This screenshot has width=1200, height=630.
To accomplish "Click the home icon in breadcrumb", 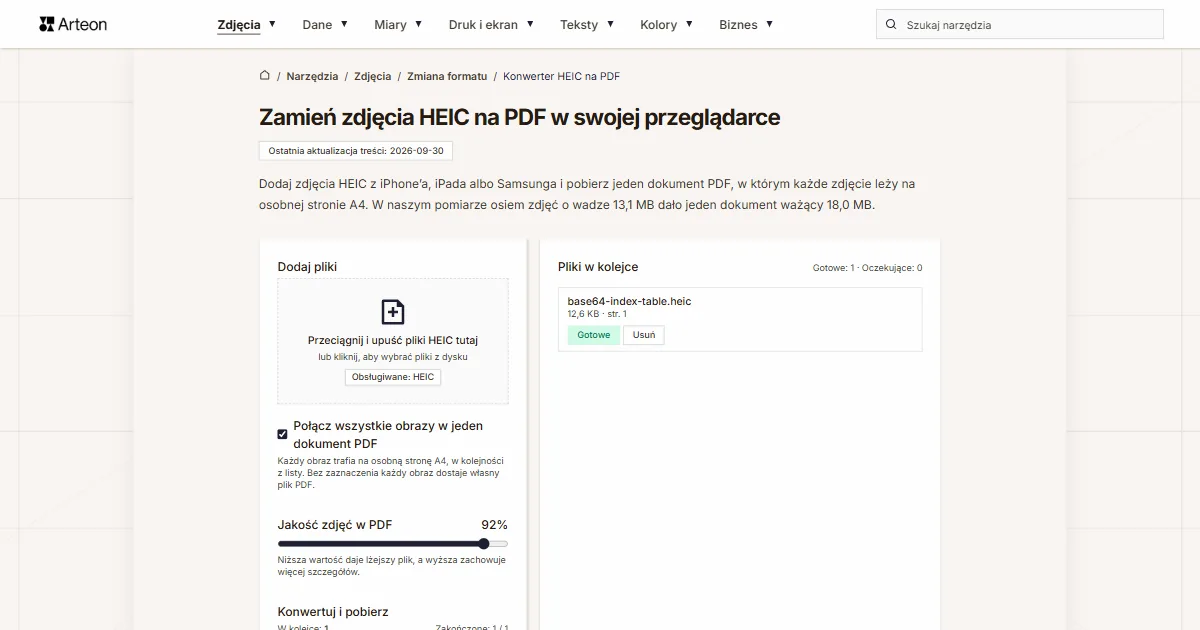I will pyautogui.click(x=264, y=75).
